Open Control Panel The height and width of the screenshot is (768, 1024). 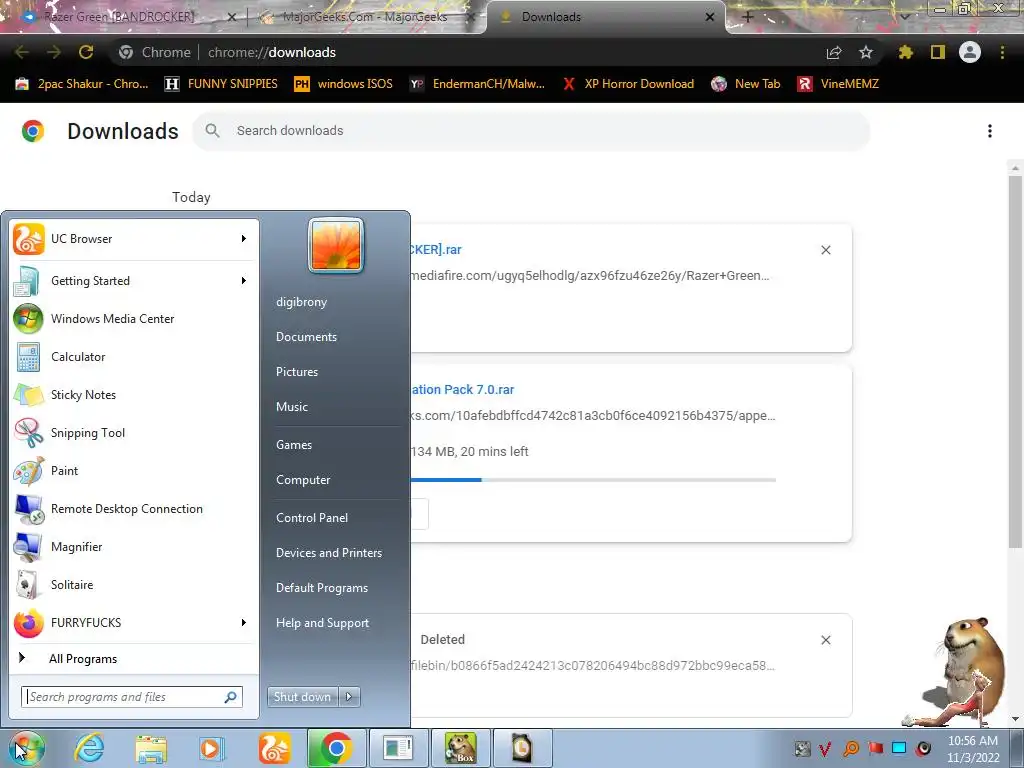(x=312, y=518)
